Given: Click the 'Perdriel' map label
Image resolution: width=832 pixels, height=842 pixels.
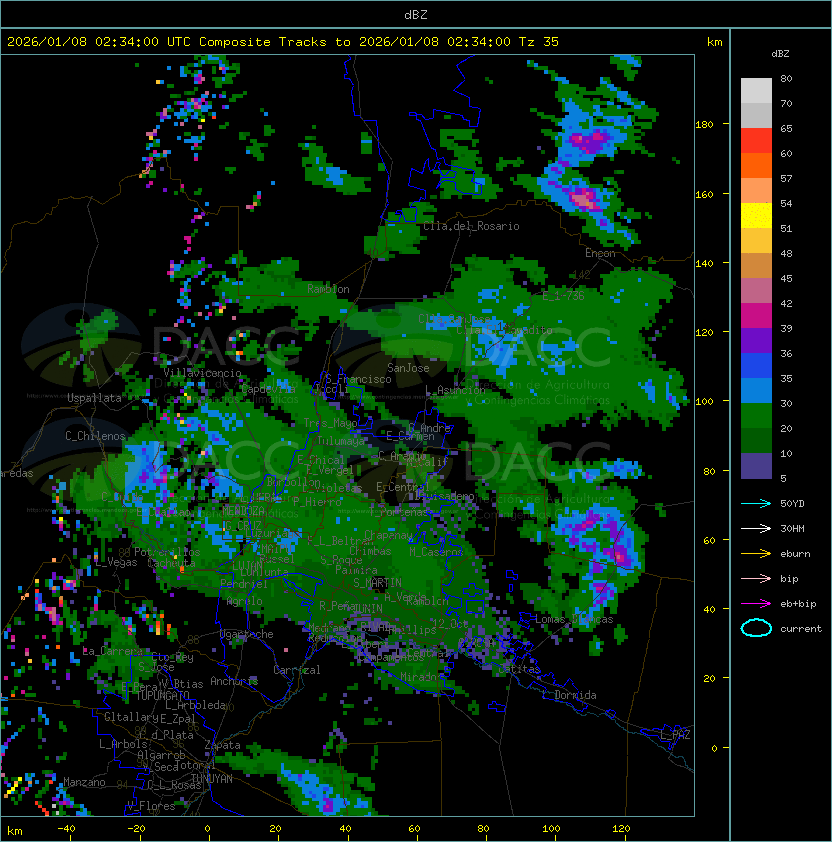Looking at the screenshot, I should [244, 583].
